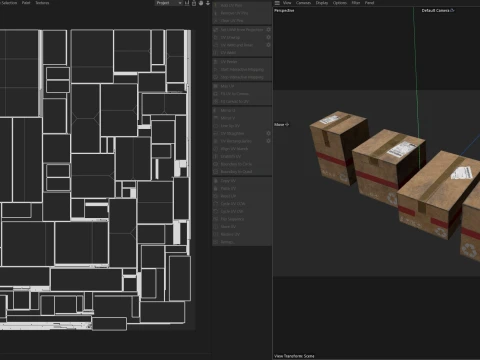The image size is (480, 360).
Task: Open the UV Unwrap gear options
Action: (268, 37)
